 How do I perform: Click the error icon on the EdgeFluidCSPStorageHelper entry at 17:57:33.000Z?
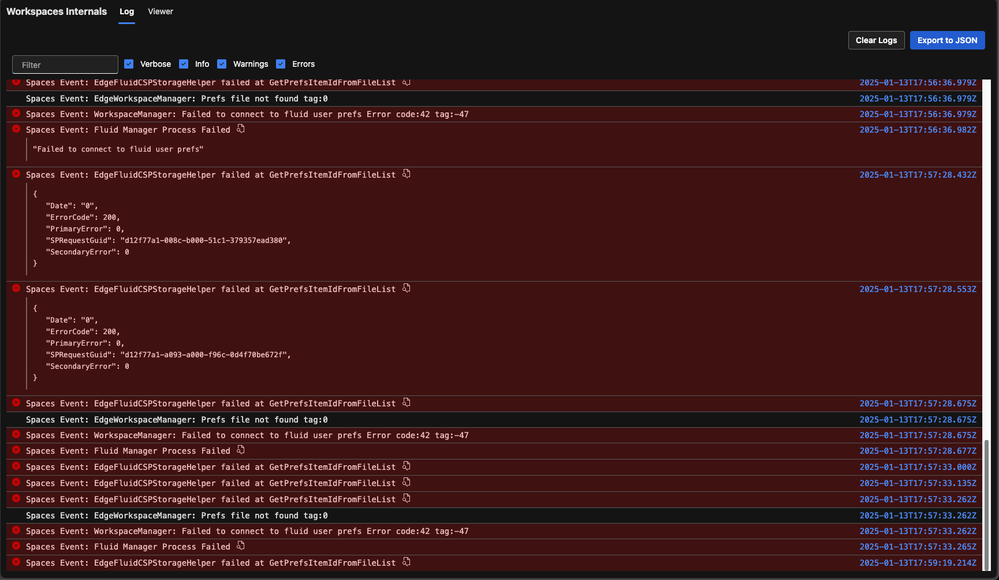(x=16, y=467)
